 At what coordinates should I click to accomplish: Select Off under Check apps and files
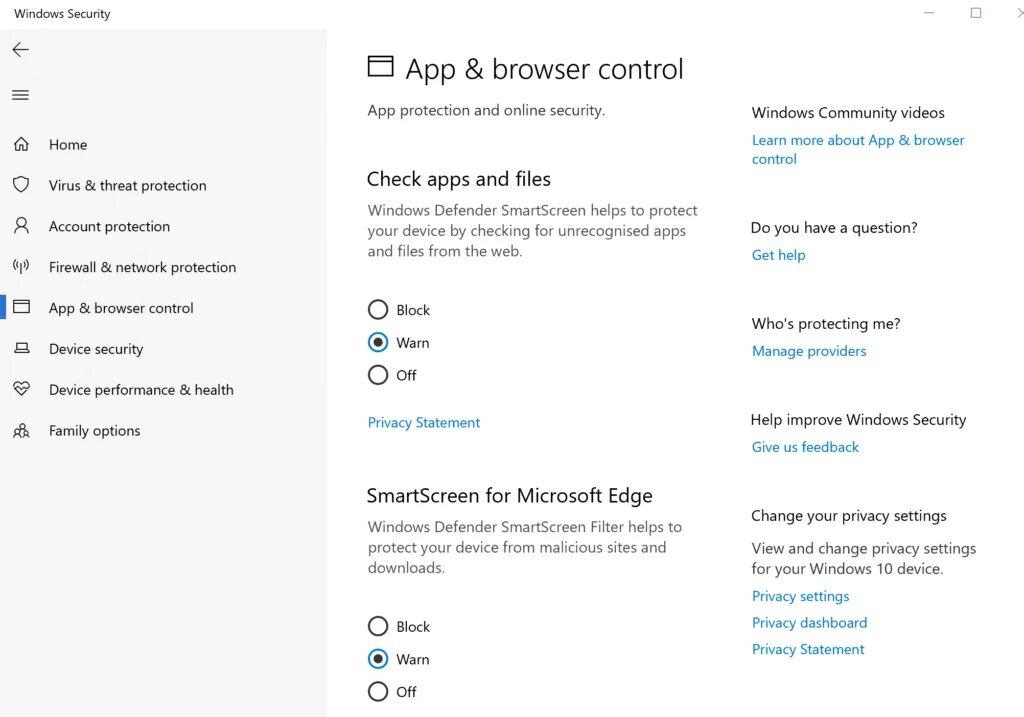[x=378, y=375]
